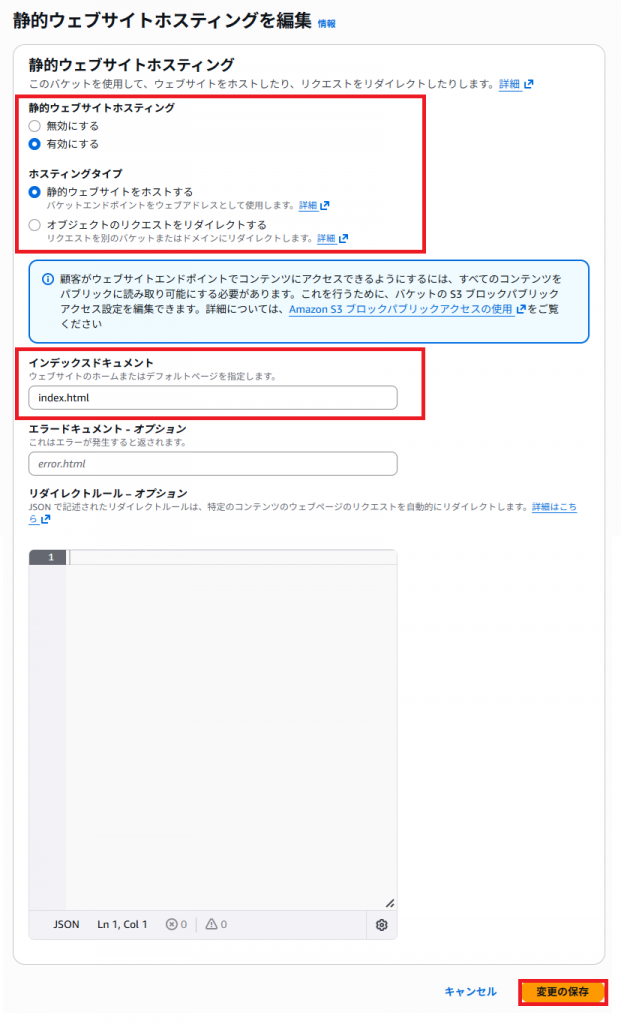
Task: Click the errors count icon in editor status bar
Action: tap(172, 924)
